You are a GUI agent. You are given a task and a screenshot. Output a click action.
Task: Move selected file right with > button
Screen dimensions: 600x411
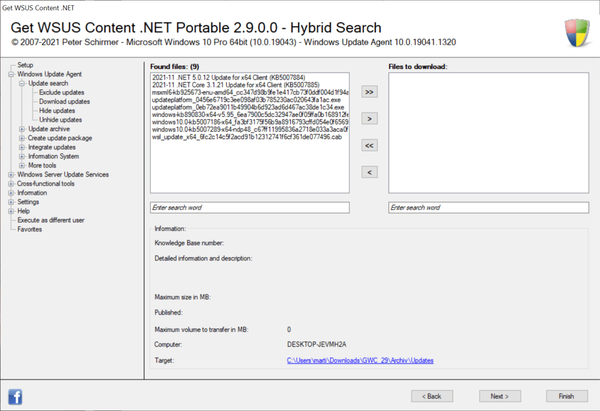(x=368, y=118)
